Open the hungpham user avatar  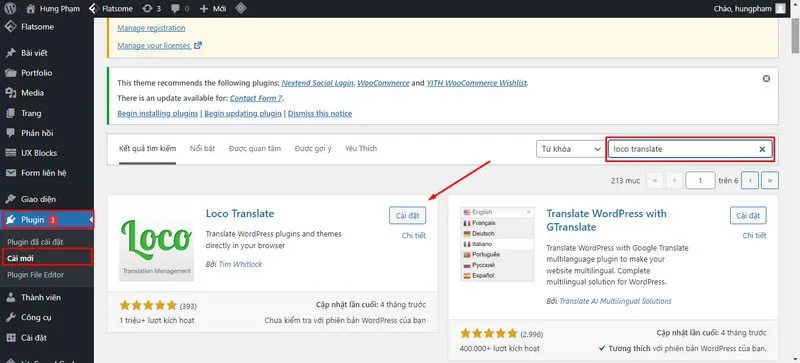(781, 8)
